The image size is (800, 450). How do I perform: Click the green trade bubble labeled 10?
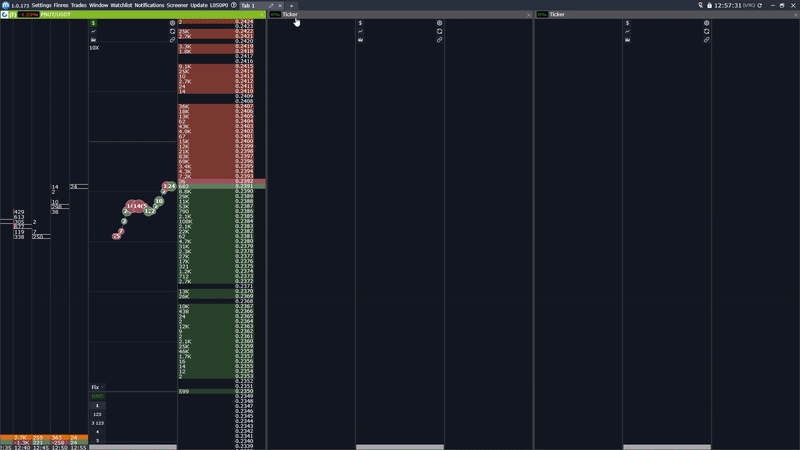(x=159, y=201)
